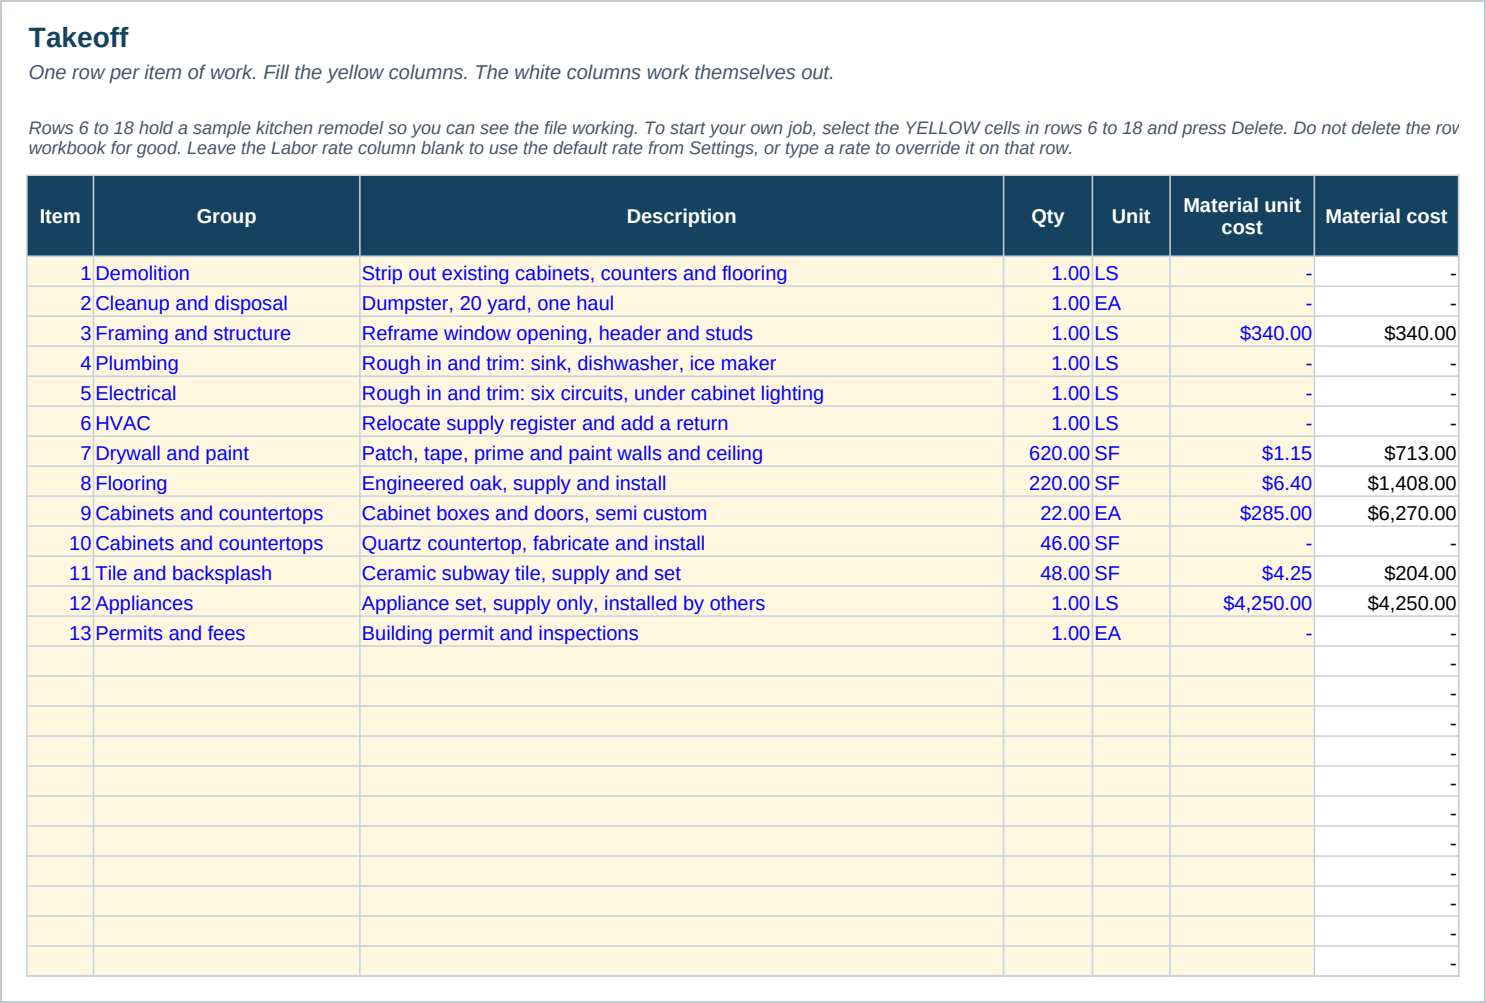This screenshot has width=1486, height=1003.
Task: Click the Description column header
Action: pyautogui.click(x=681, y=216)
